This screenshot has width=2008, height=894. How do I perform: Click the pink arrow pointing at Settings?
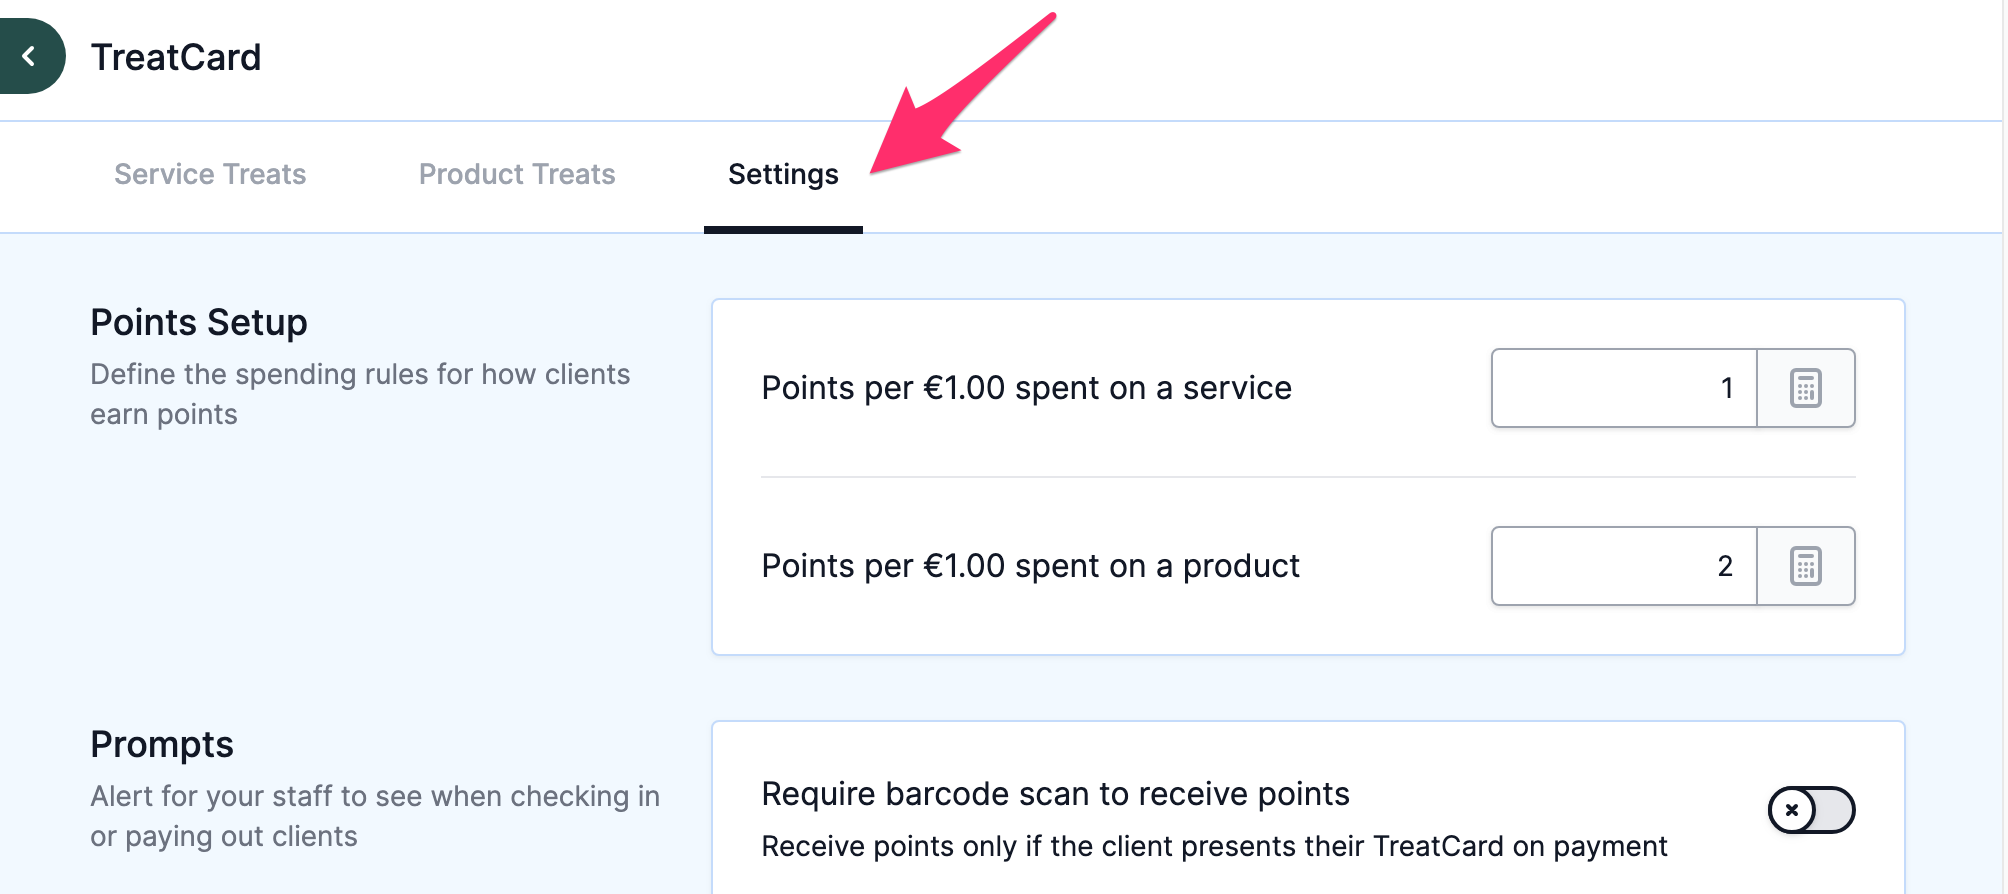963,93
